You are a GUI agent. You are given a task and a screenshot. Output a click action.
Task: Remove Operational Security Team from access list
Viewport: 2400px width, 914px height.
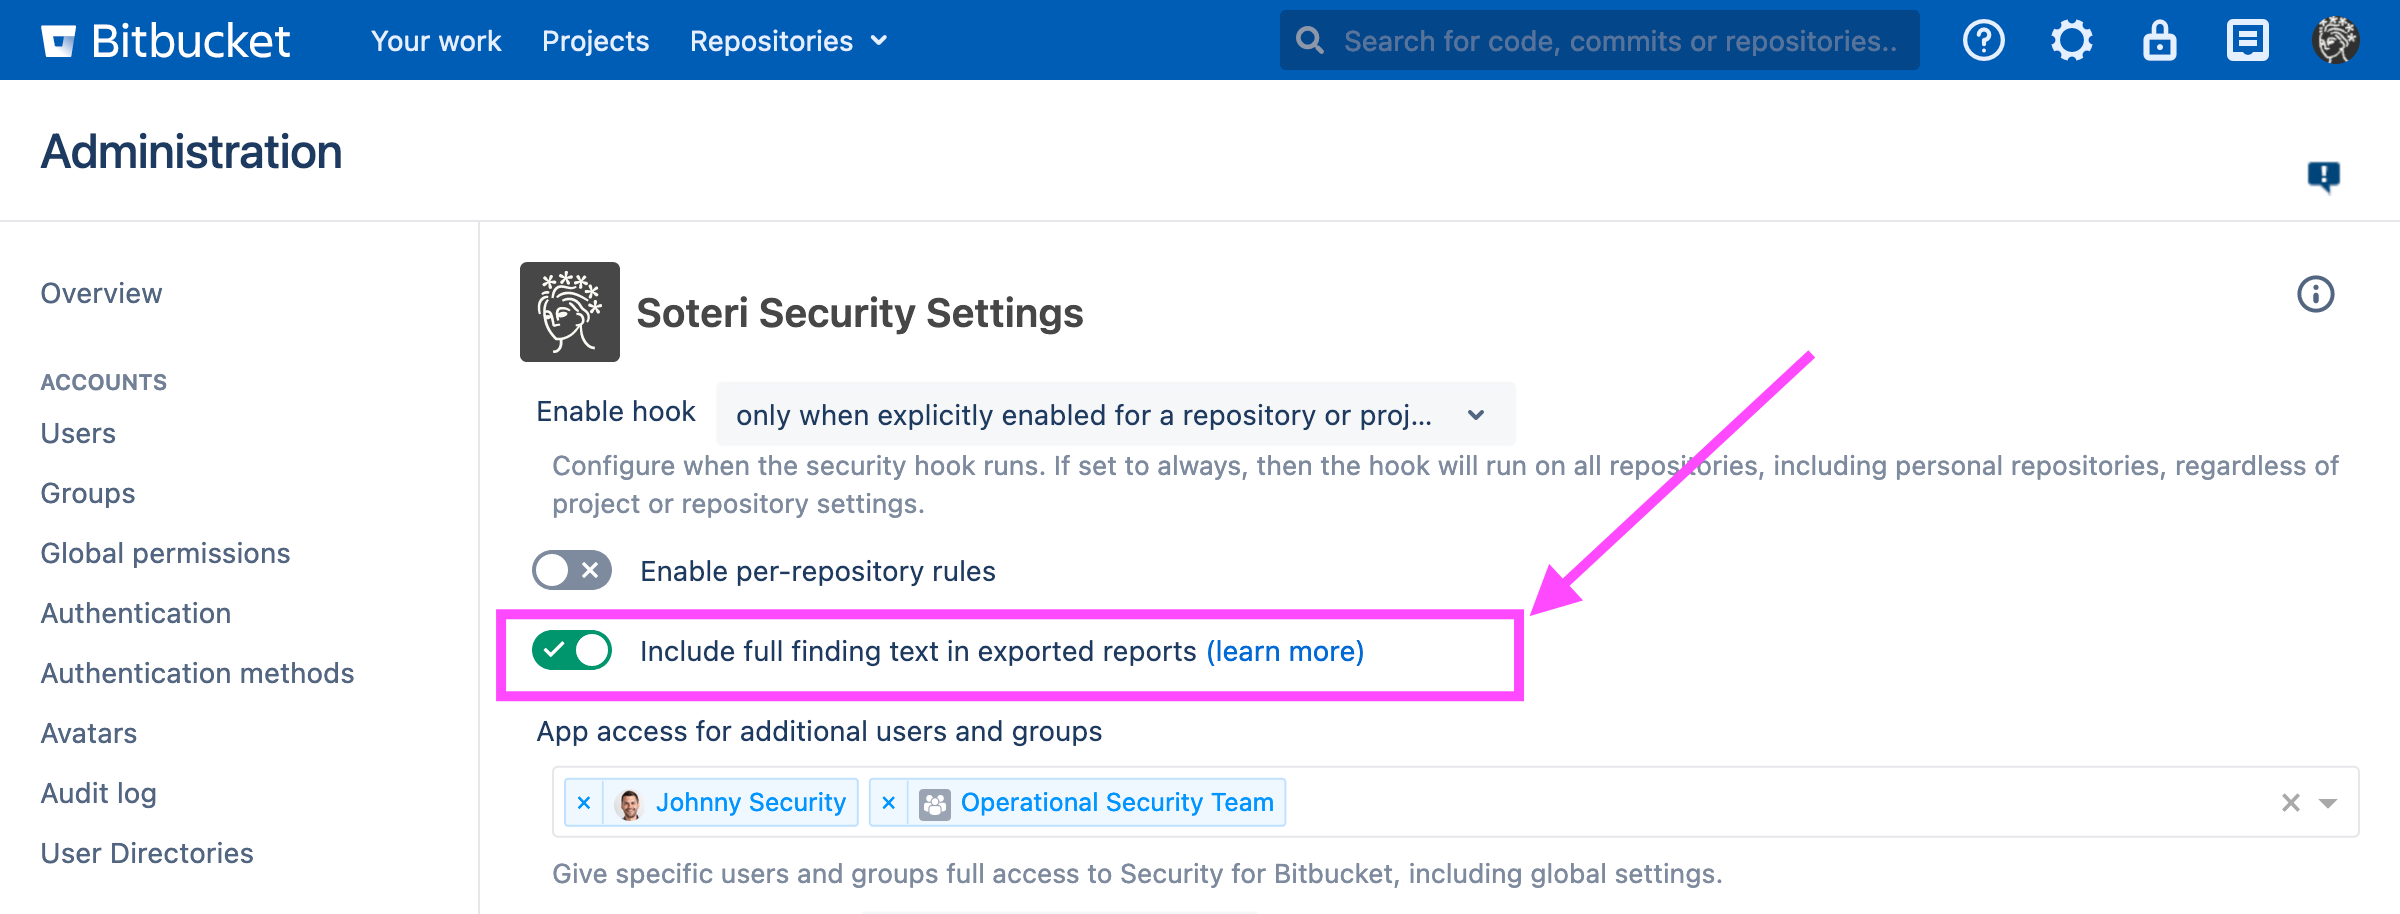coord(888,803)
